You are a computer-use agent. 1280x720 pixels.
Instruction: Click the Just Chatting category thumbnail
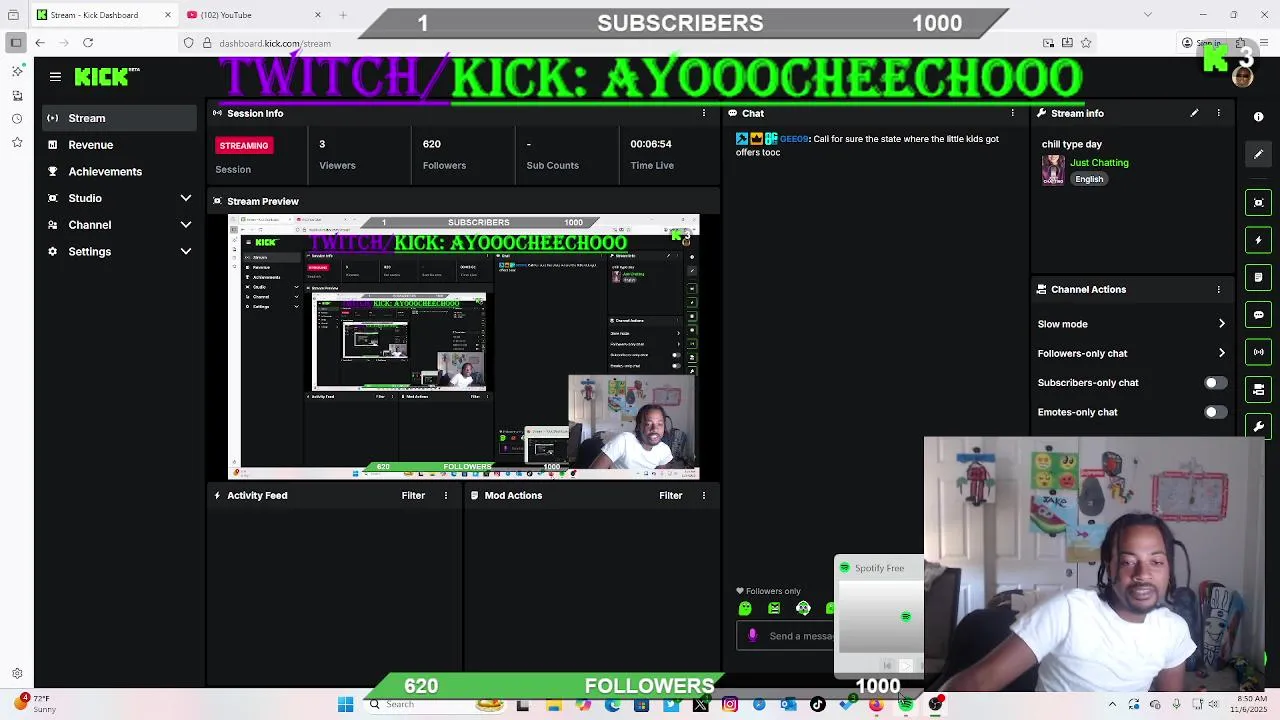click(1053, 170)
